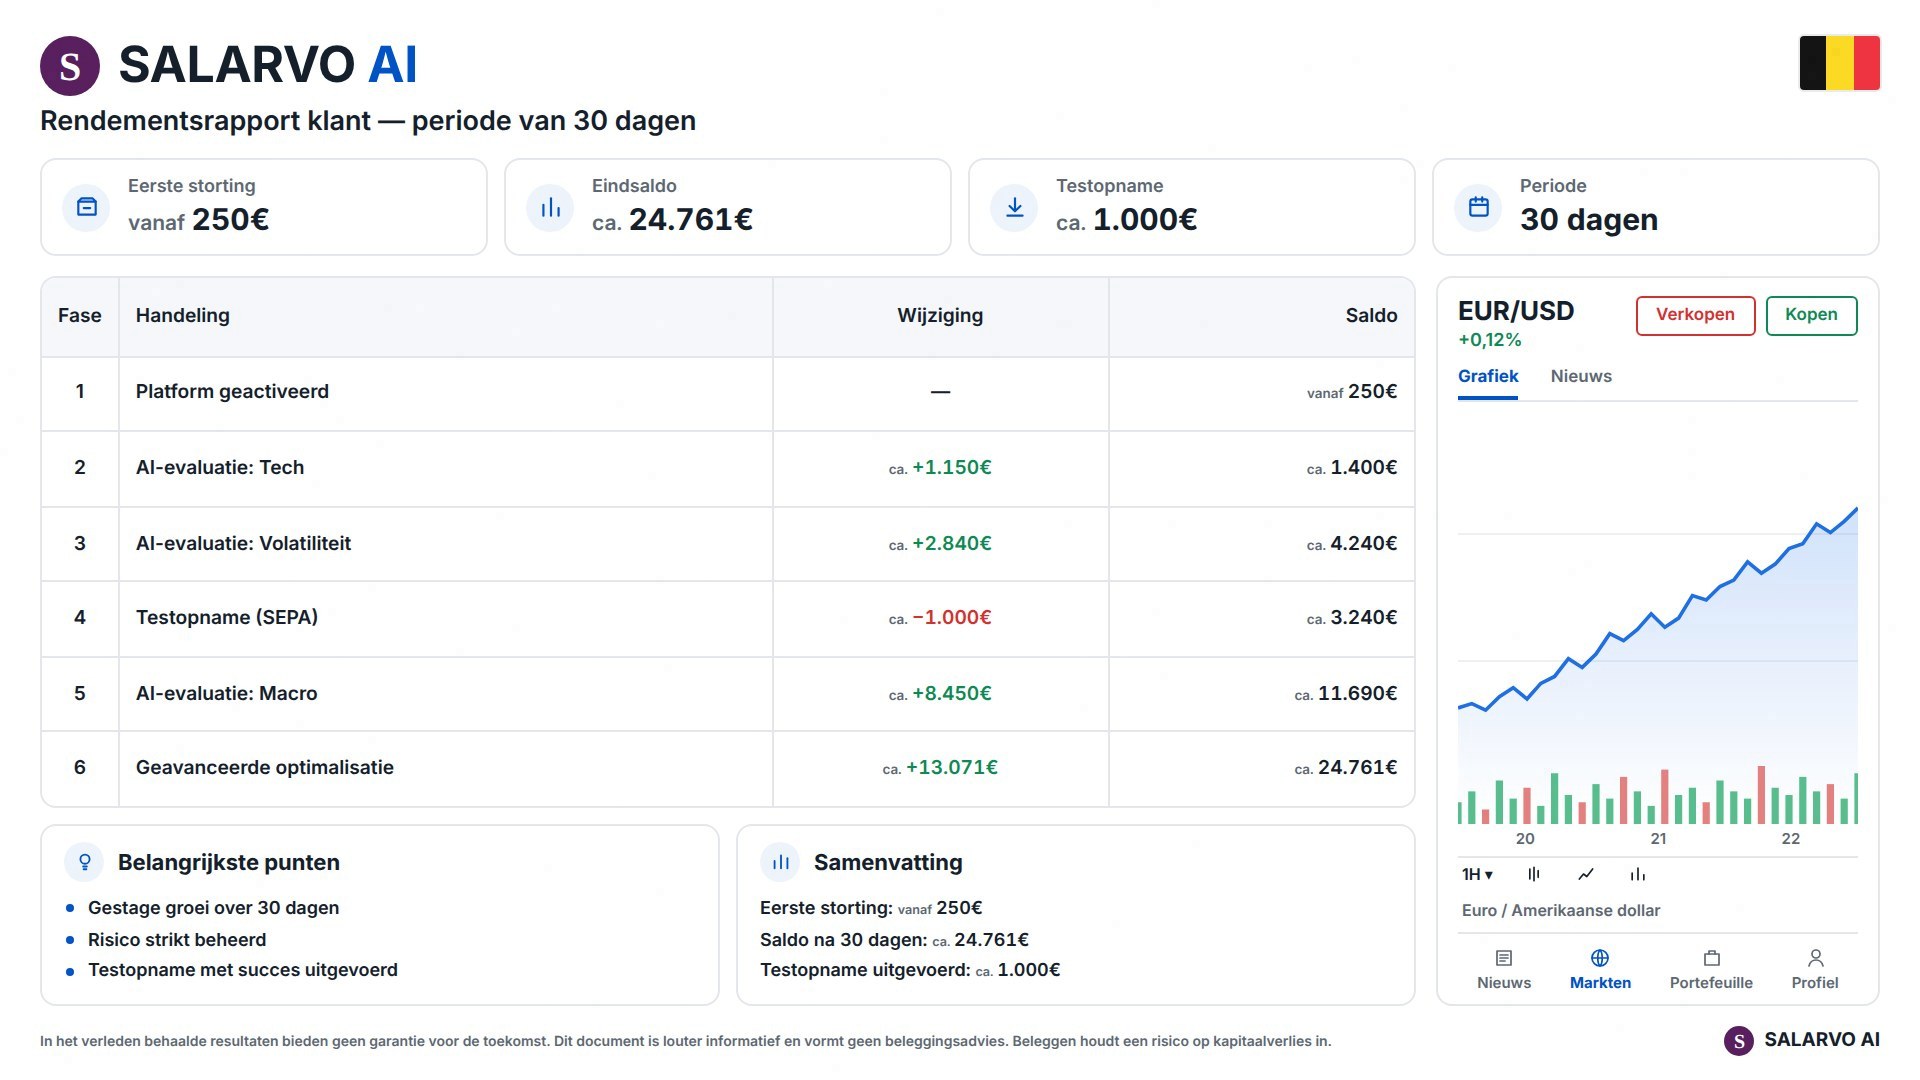1920x1080 pixels.
Task: Select the line chart type icon
Action: [1586, 874]
